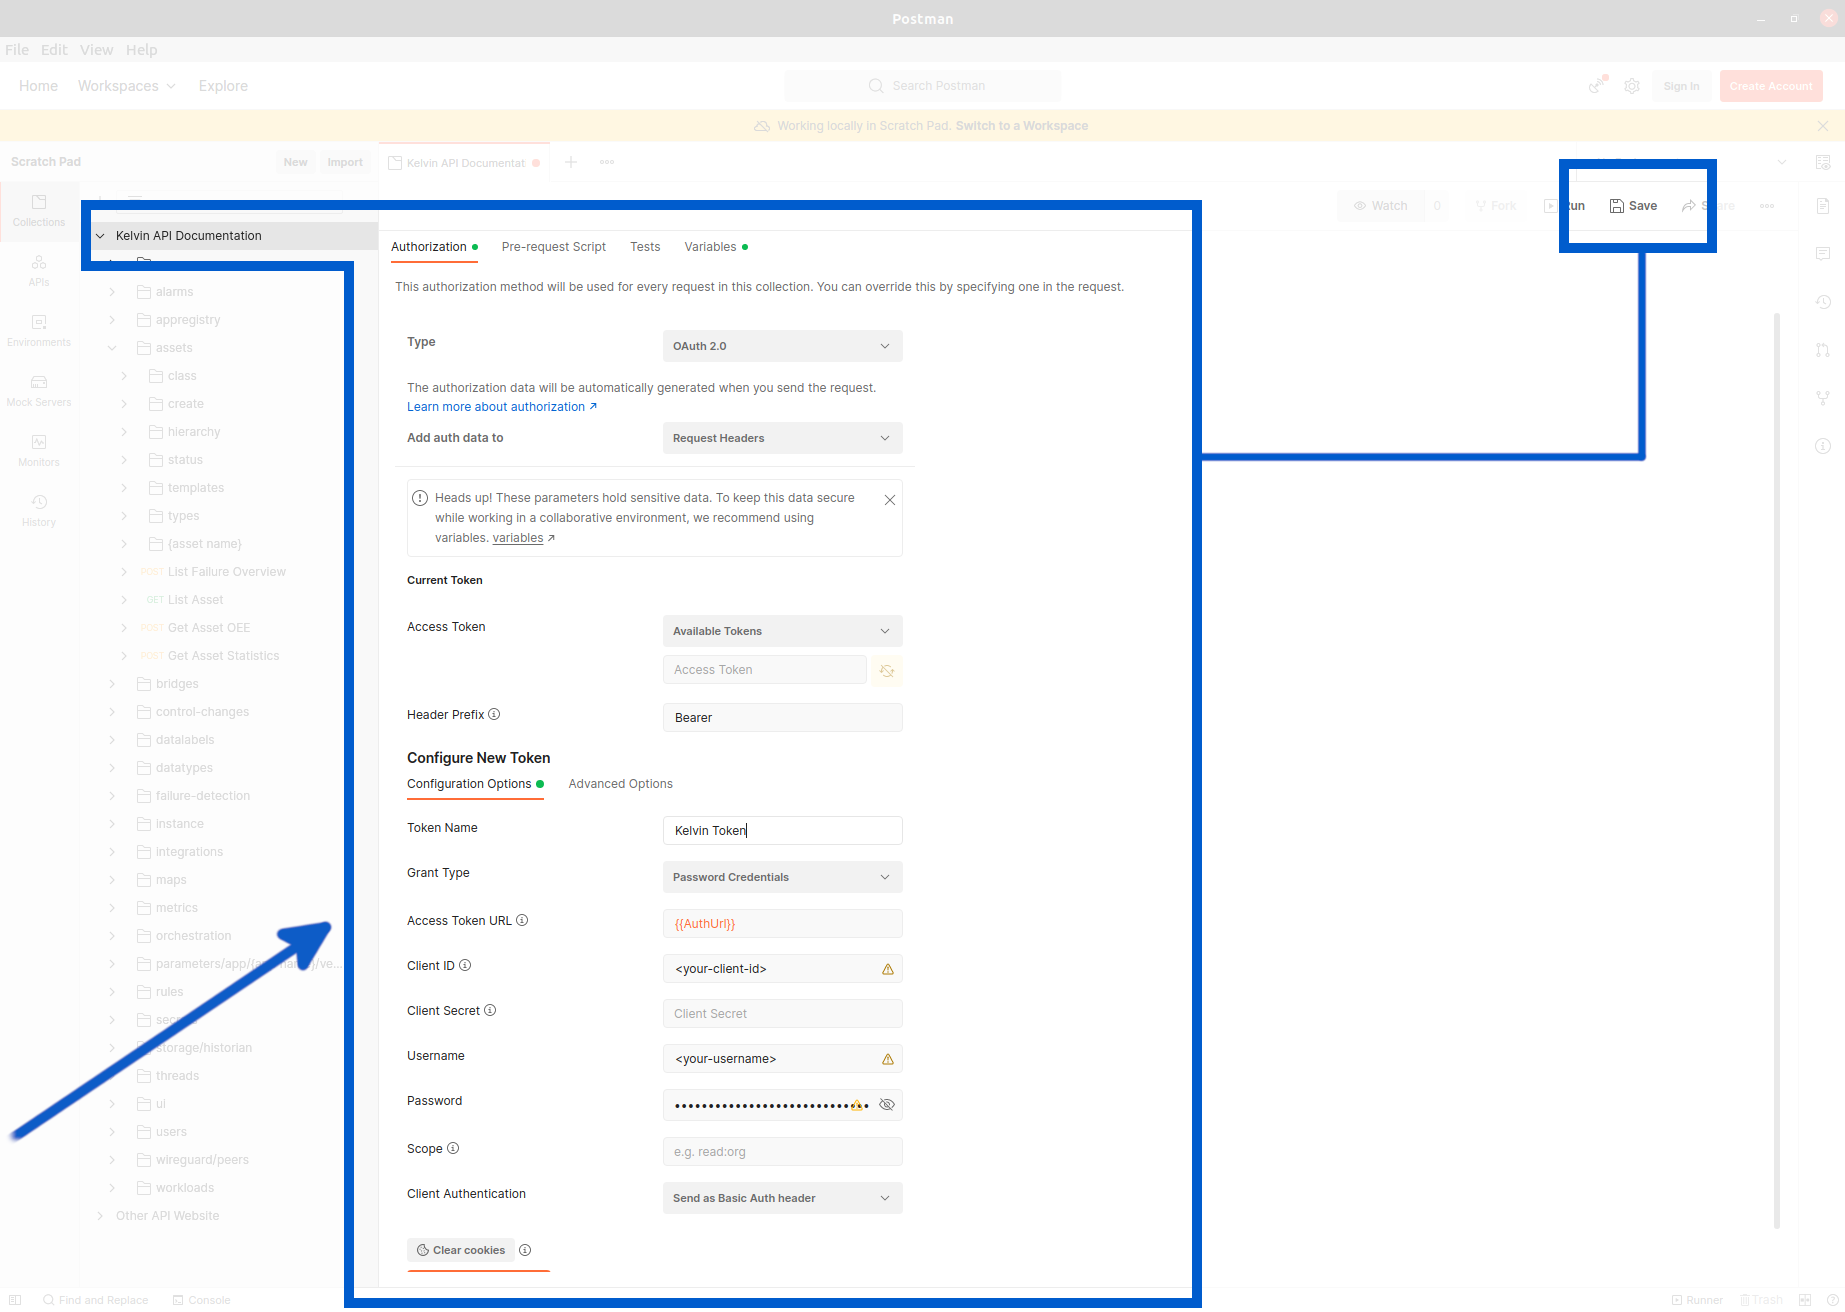Image resolution: width=1845 pixels, height=1312 pixels.
Task: Open Postman settings via gear icon
Action: click(1632, 86)
